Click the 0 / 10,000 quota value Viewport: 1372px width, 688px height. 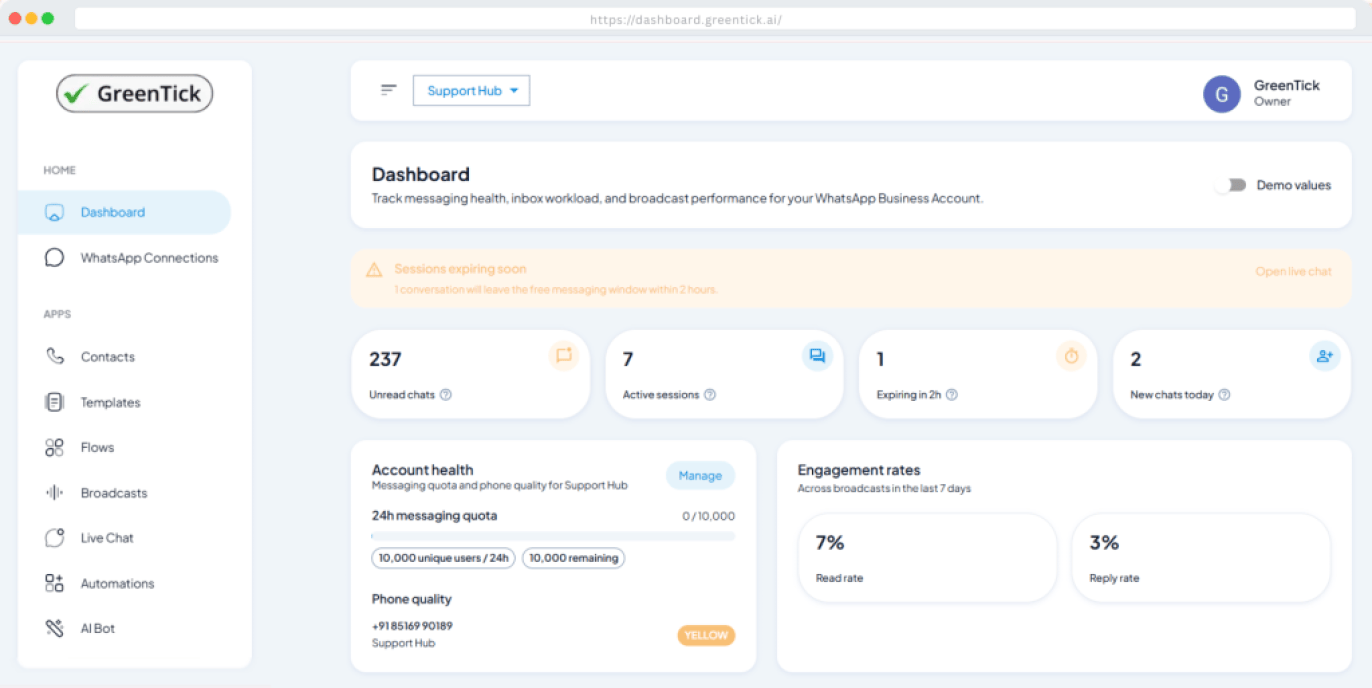click(709, 517)
